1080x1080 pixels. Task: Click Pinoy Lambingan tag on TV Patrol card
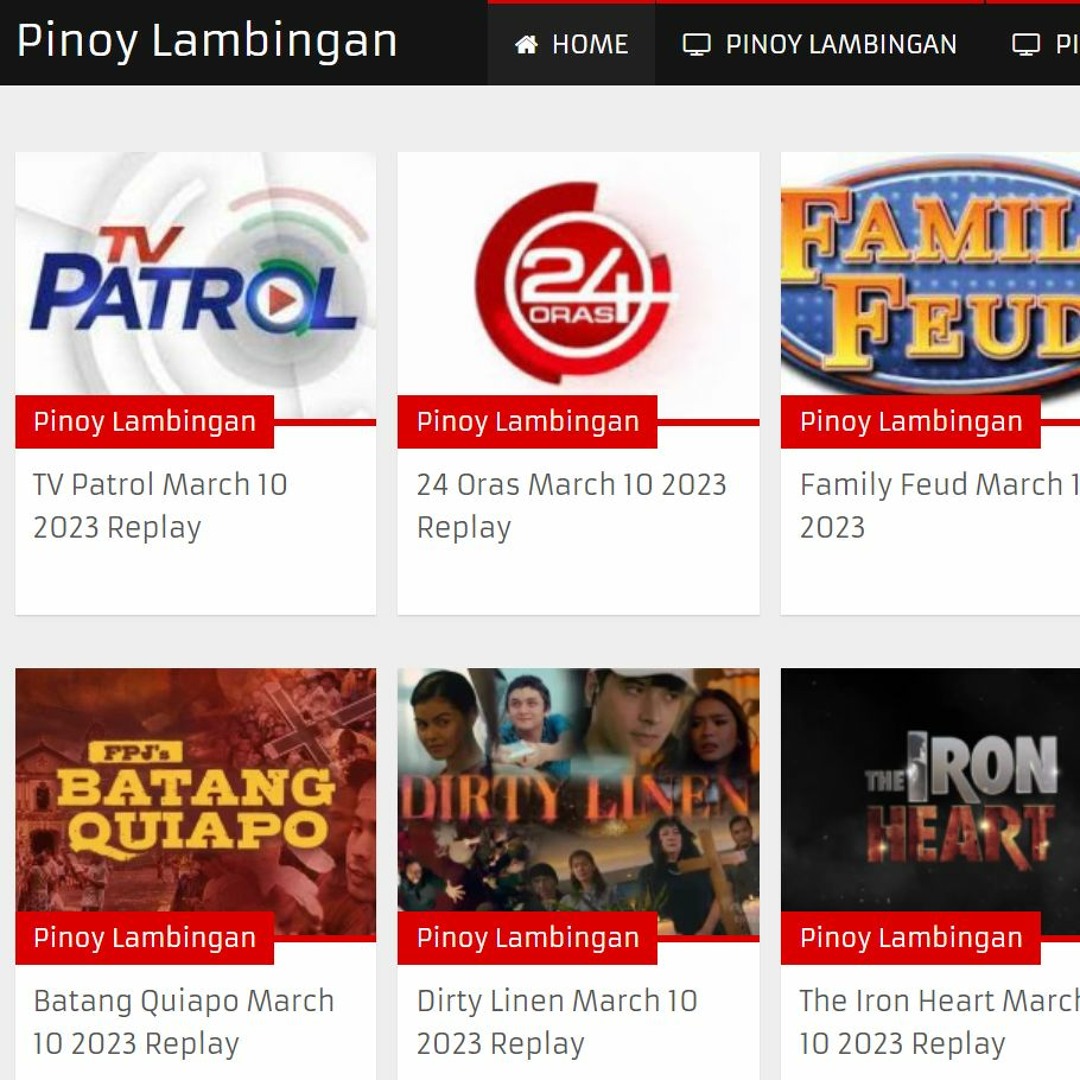coord(145,422)
